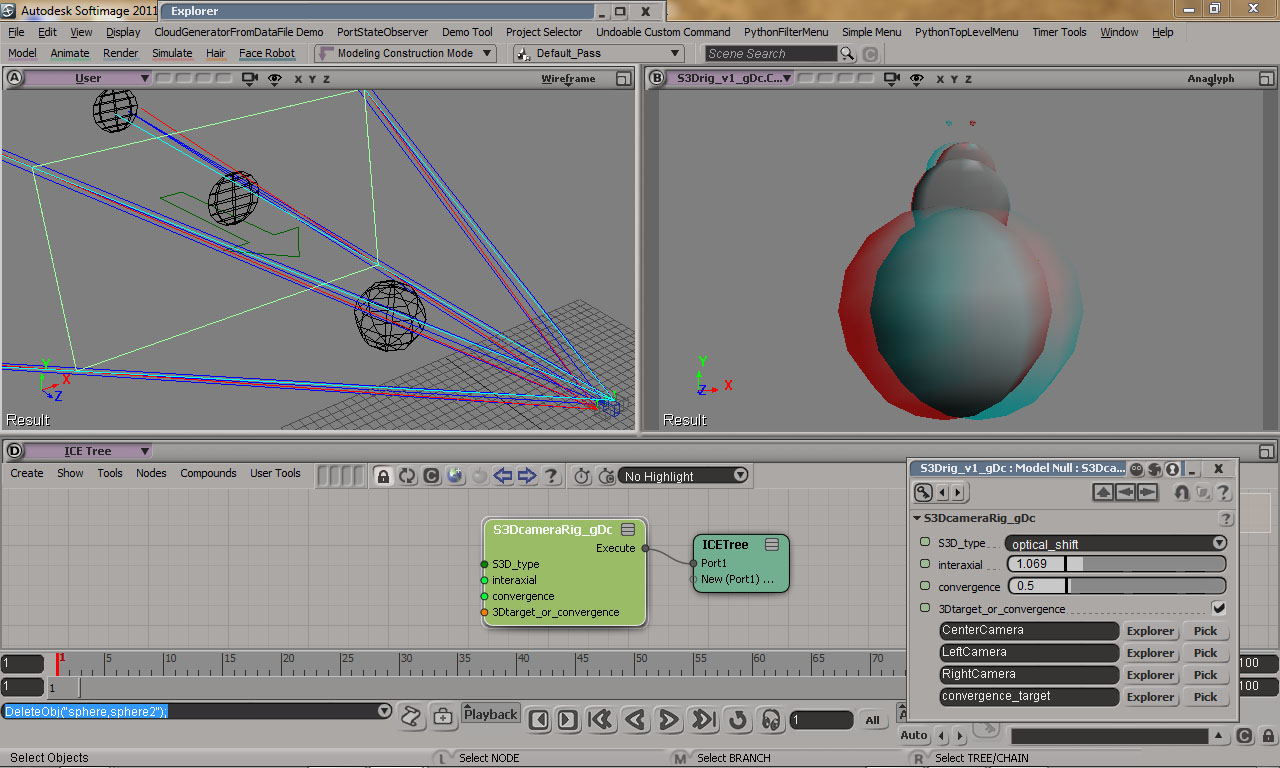
Task: Step to previous frame button
Action: [x=539, y=719]
